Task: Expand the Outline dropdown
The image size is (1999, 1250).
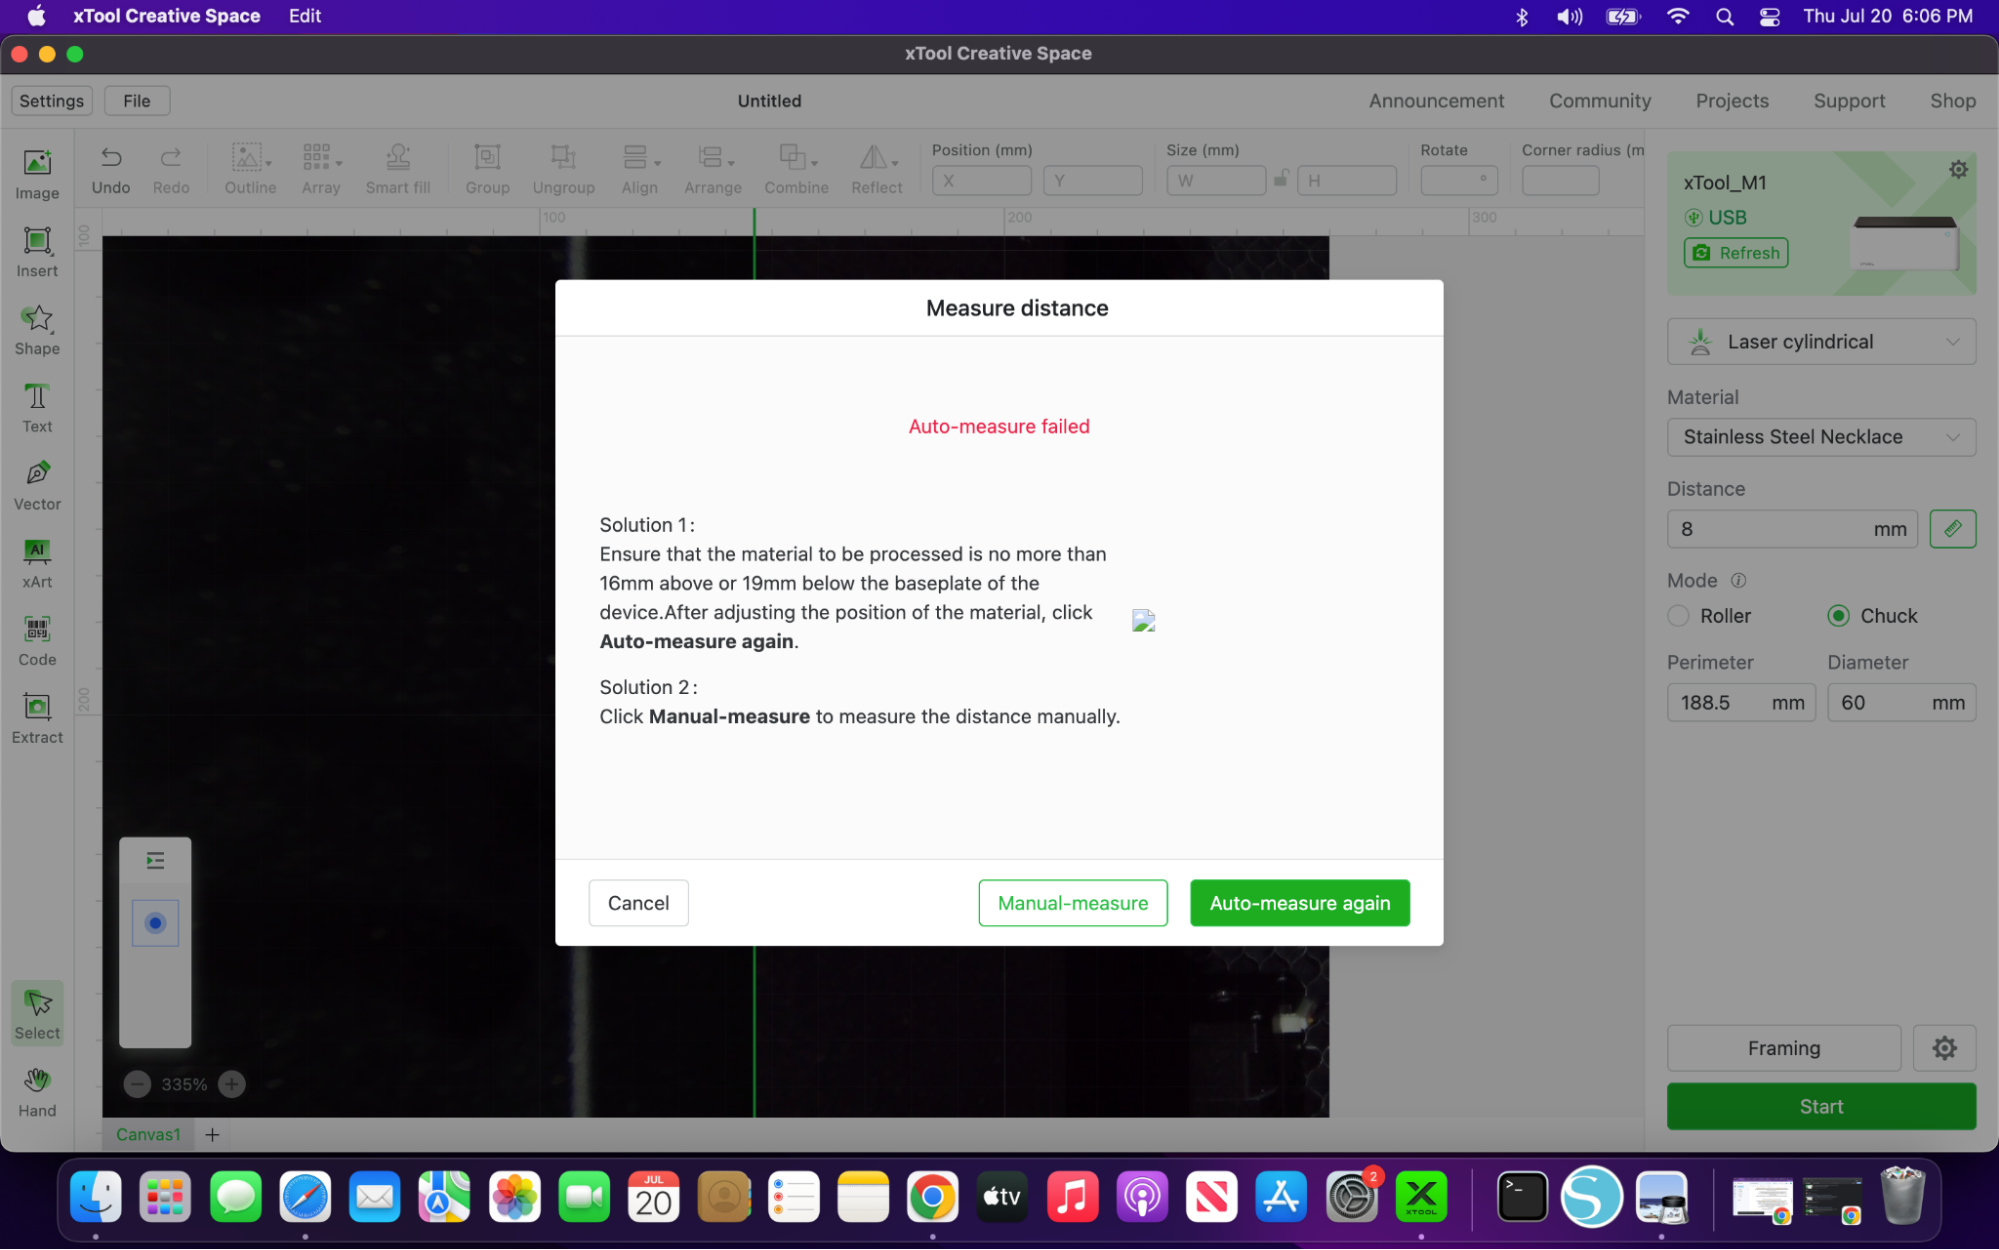Action: 269,163
